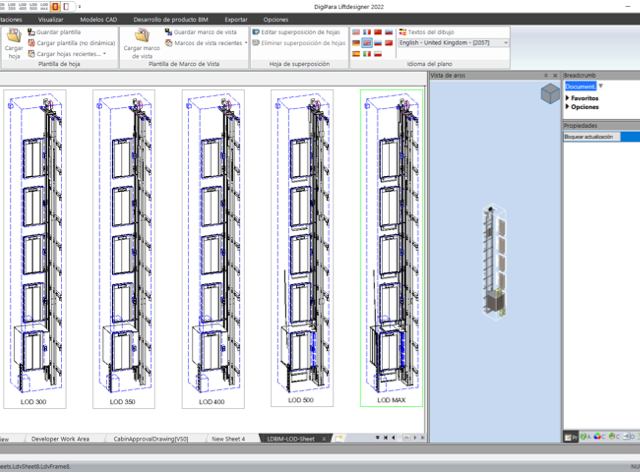Click Textos del dibujo icon
The height and width of the screenshot is (473, 640).
[x=402, y=32]
